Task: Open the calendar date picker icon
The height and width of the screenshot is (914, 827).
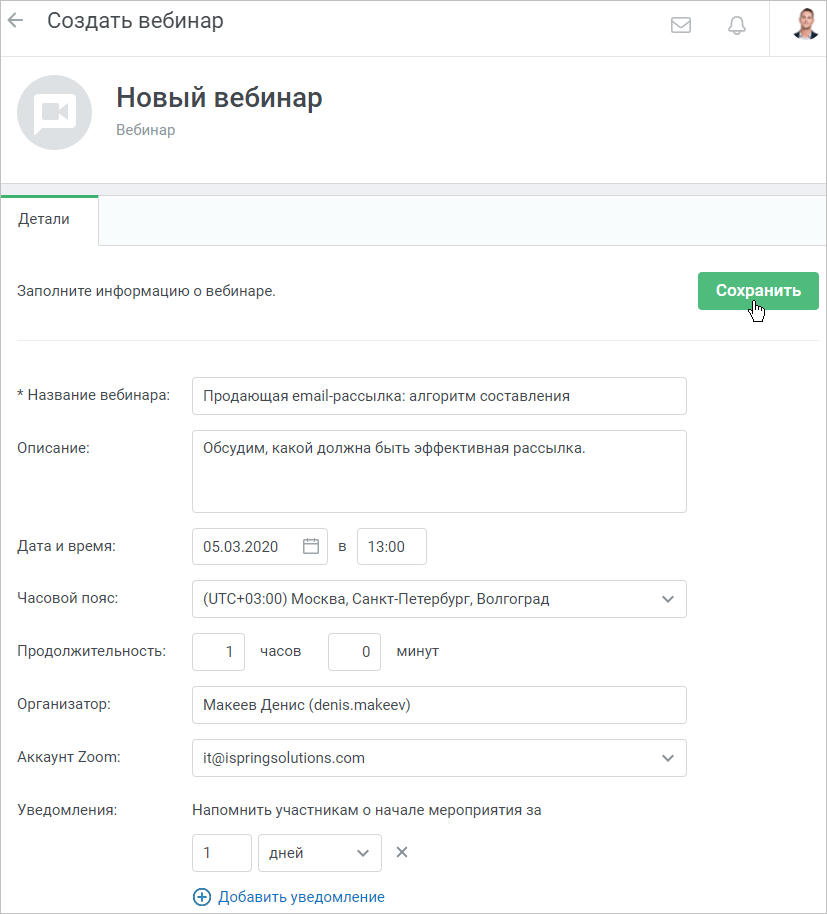Action: pyautogui.click(x=311, y=546)
